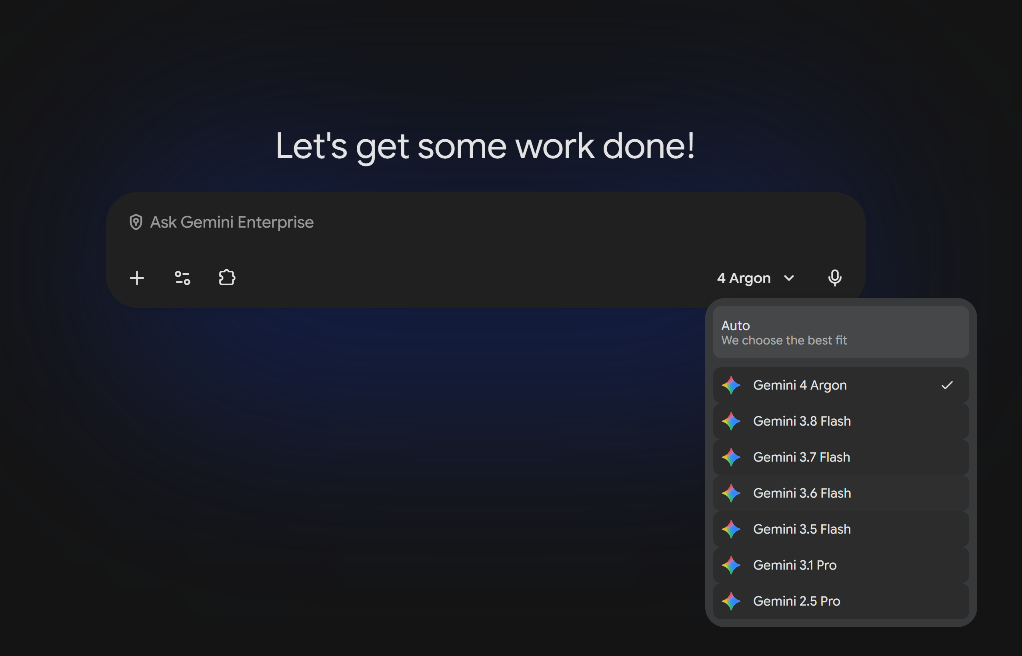
Task: Choose the Gemini 2.5 Pro entry
Action: (x=841, y=601)
